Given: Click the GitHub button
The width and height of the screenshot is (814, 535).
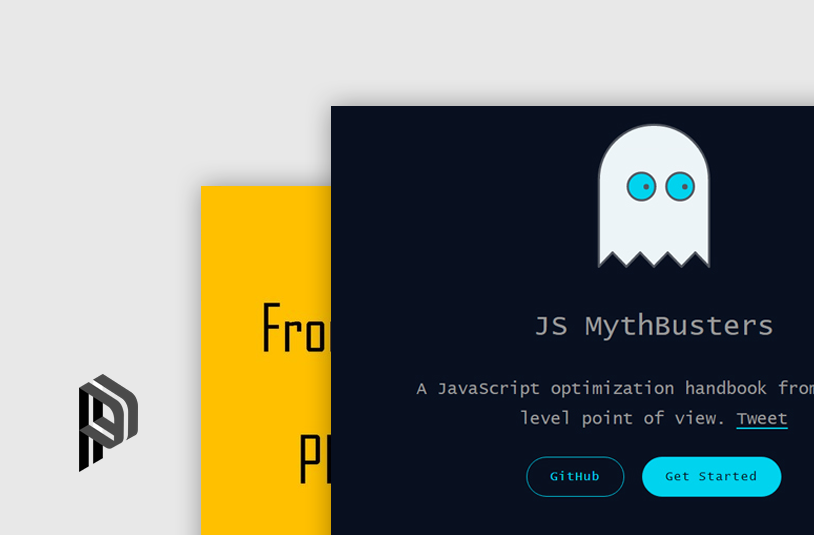Looking at the screenshot, I should (575, 476).
